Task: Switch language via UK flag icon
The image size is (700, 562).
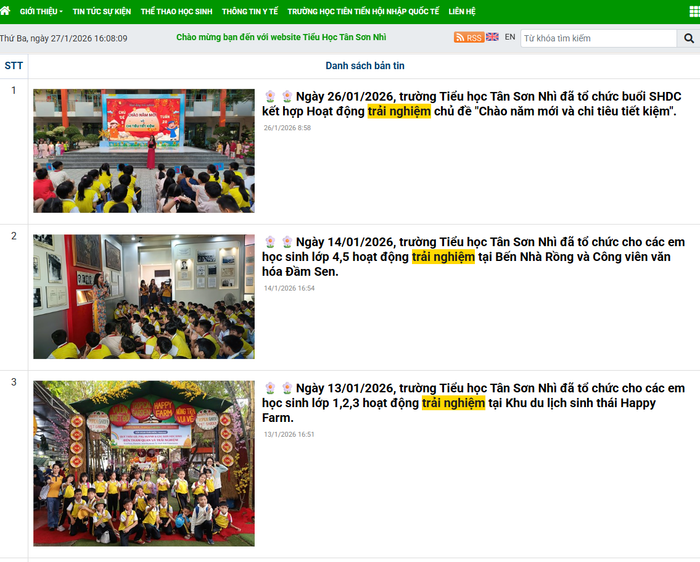Action: pyautogui.click(x=492, y=37)
